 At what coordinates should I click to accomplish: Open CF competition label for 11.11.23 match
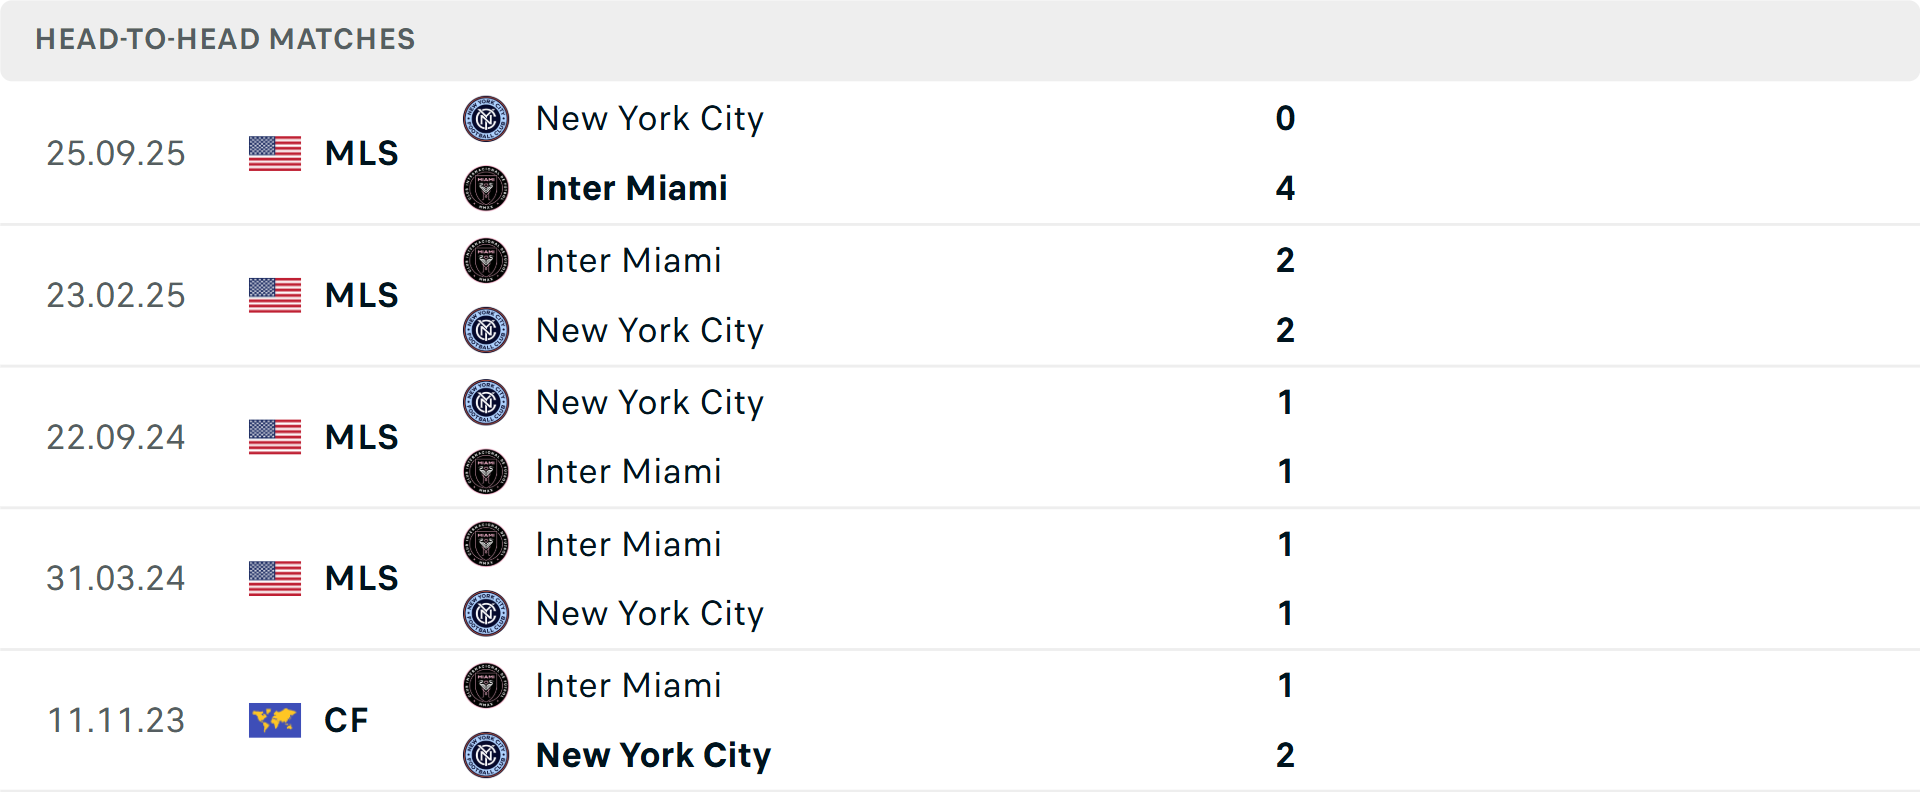346,720
